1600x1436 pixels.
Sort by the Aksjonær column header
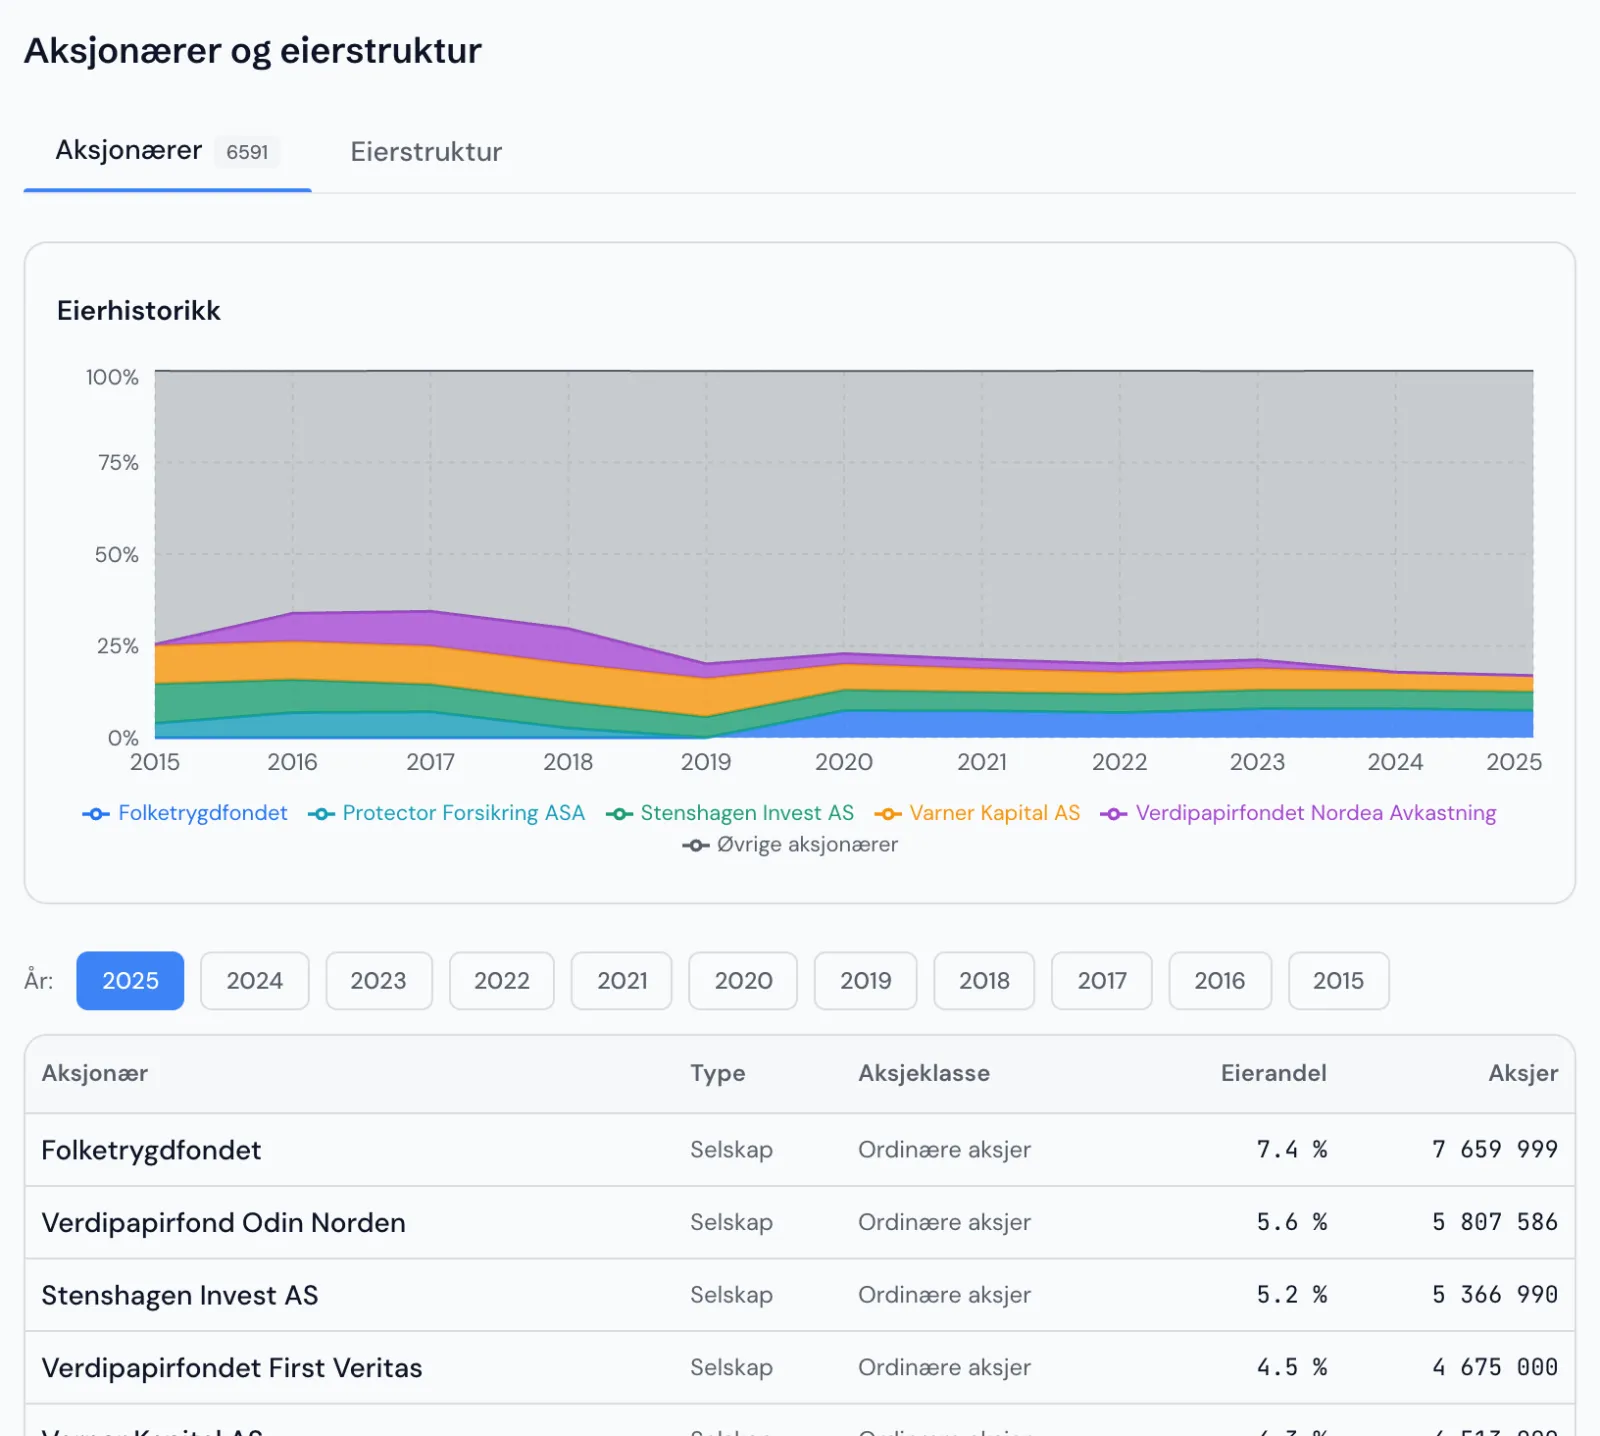click(x=95, y=1073)
